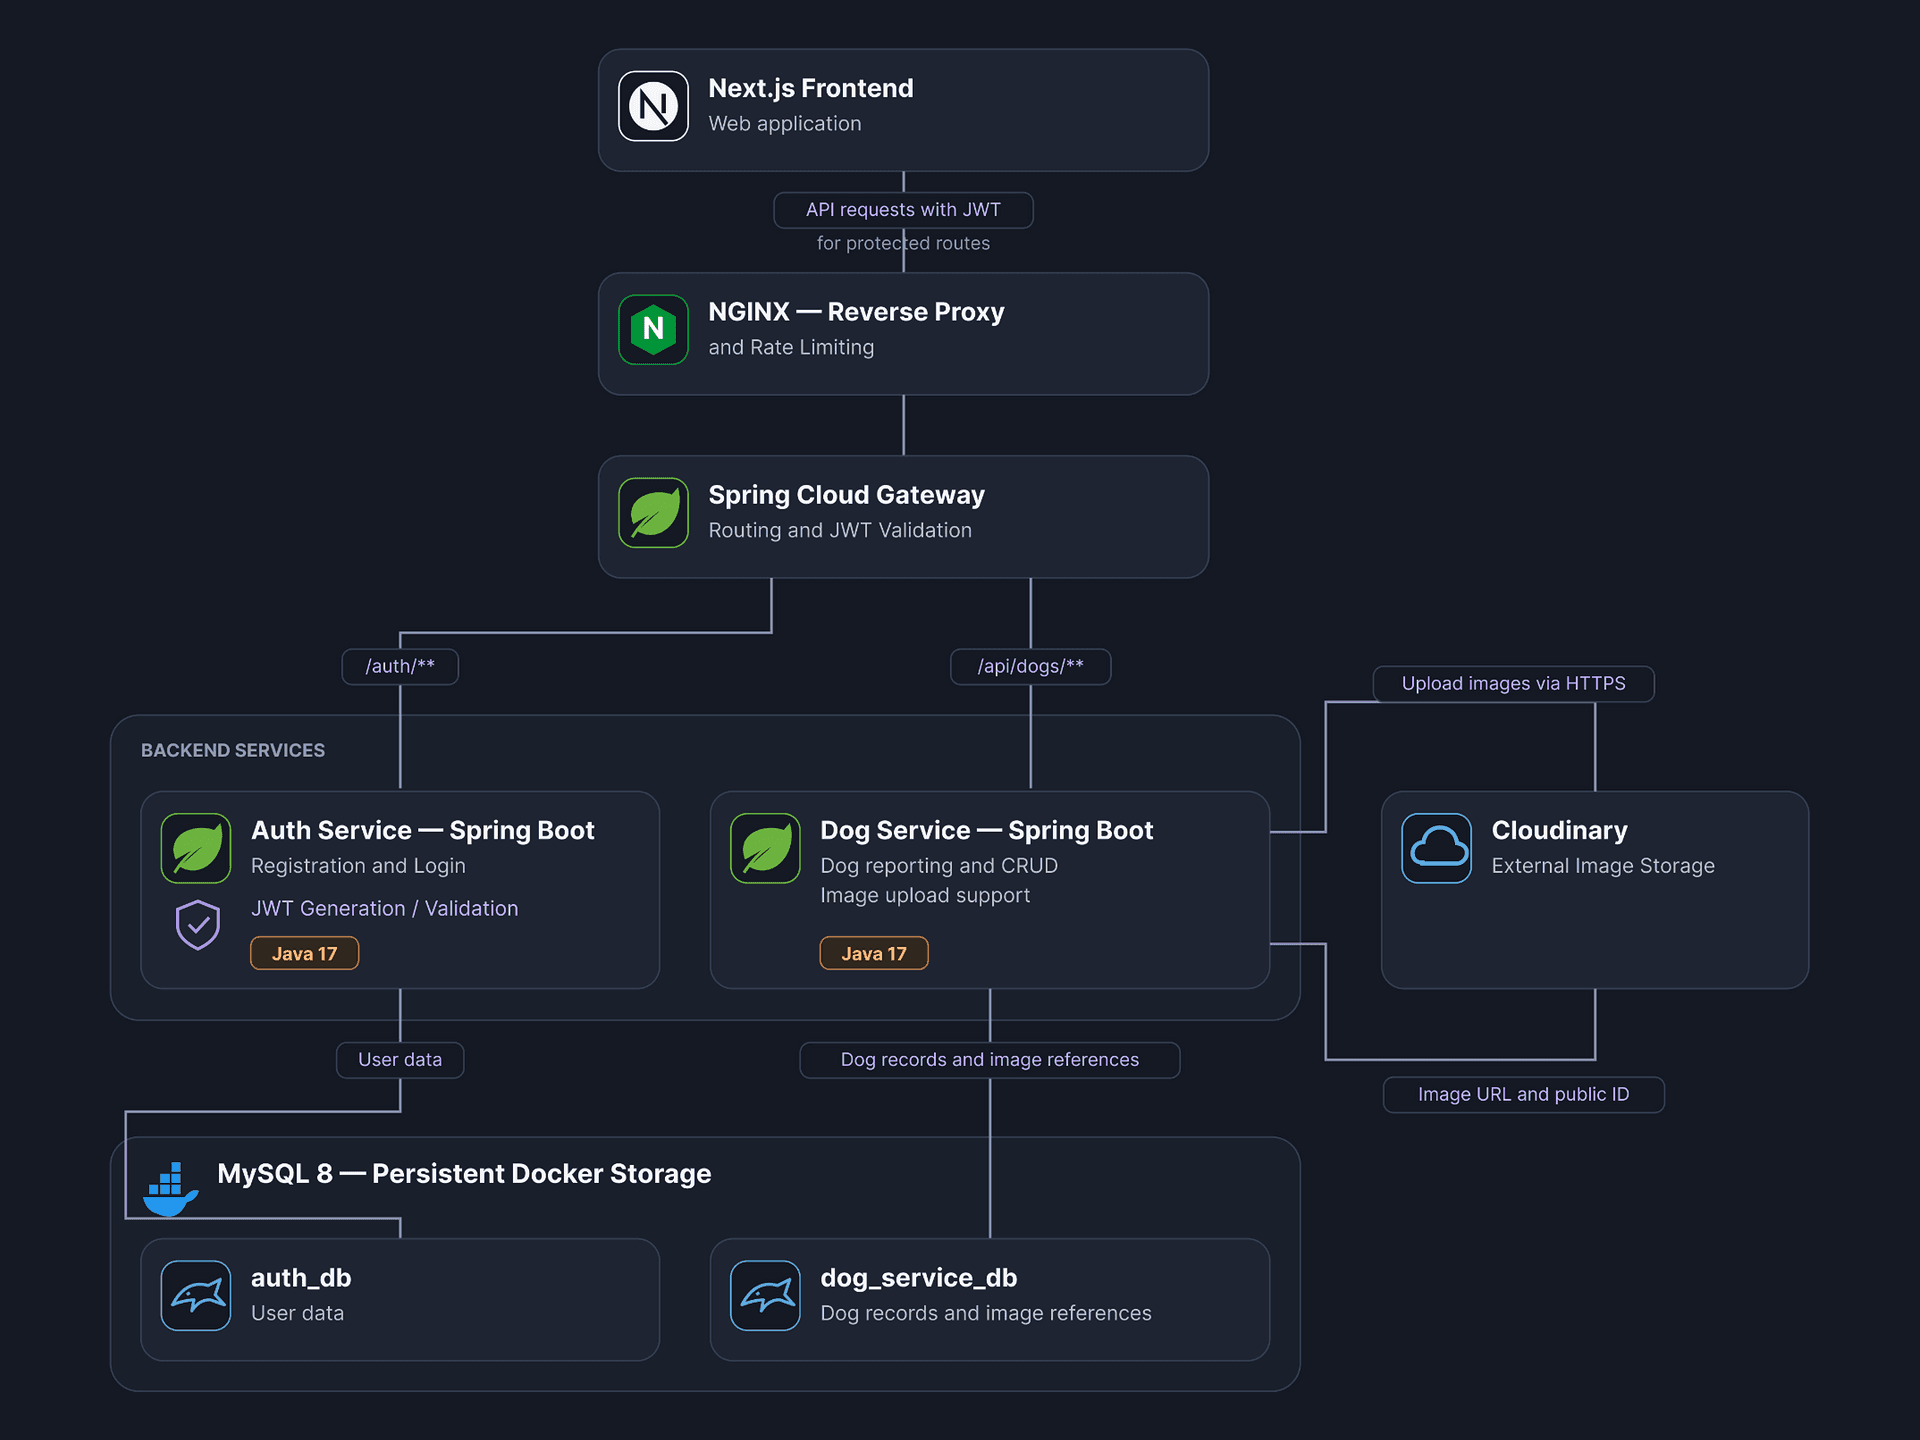The height and width of the screenshot is (1440, 1920).
Task: Click the BACKEND SERVICES group heading
Action: 233,750
